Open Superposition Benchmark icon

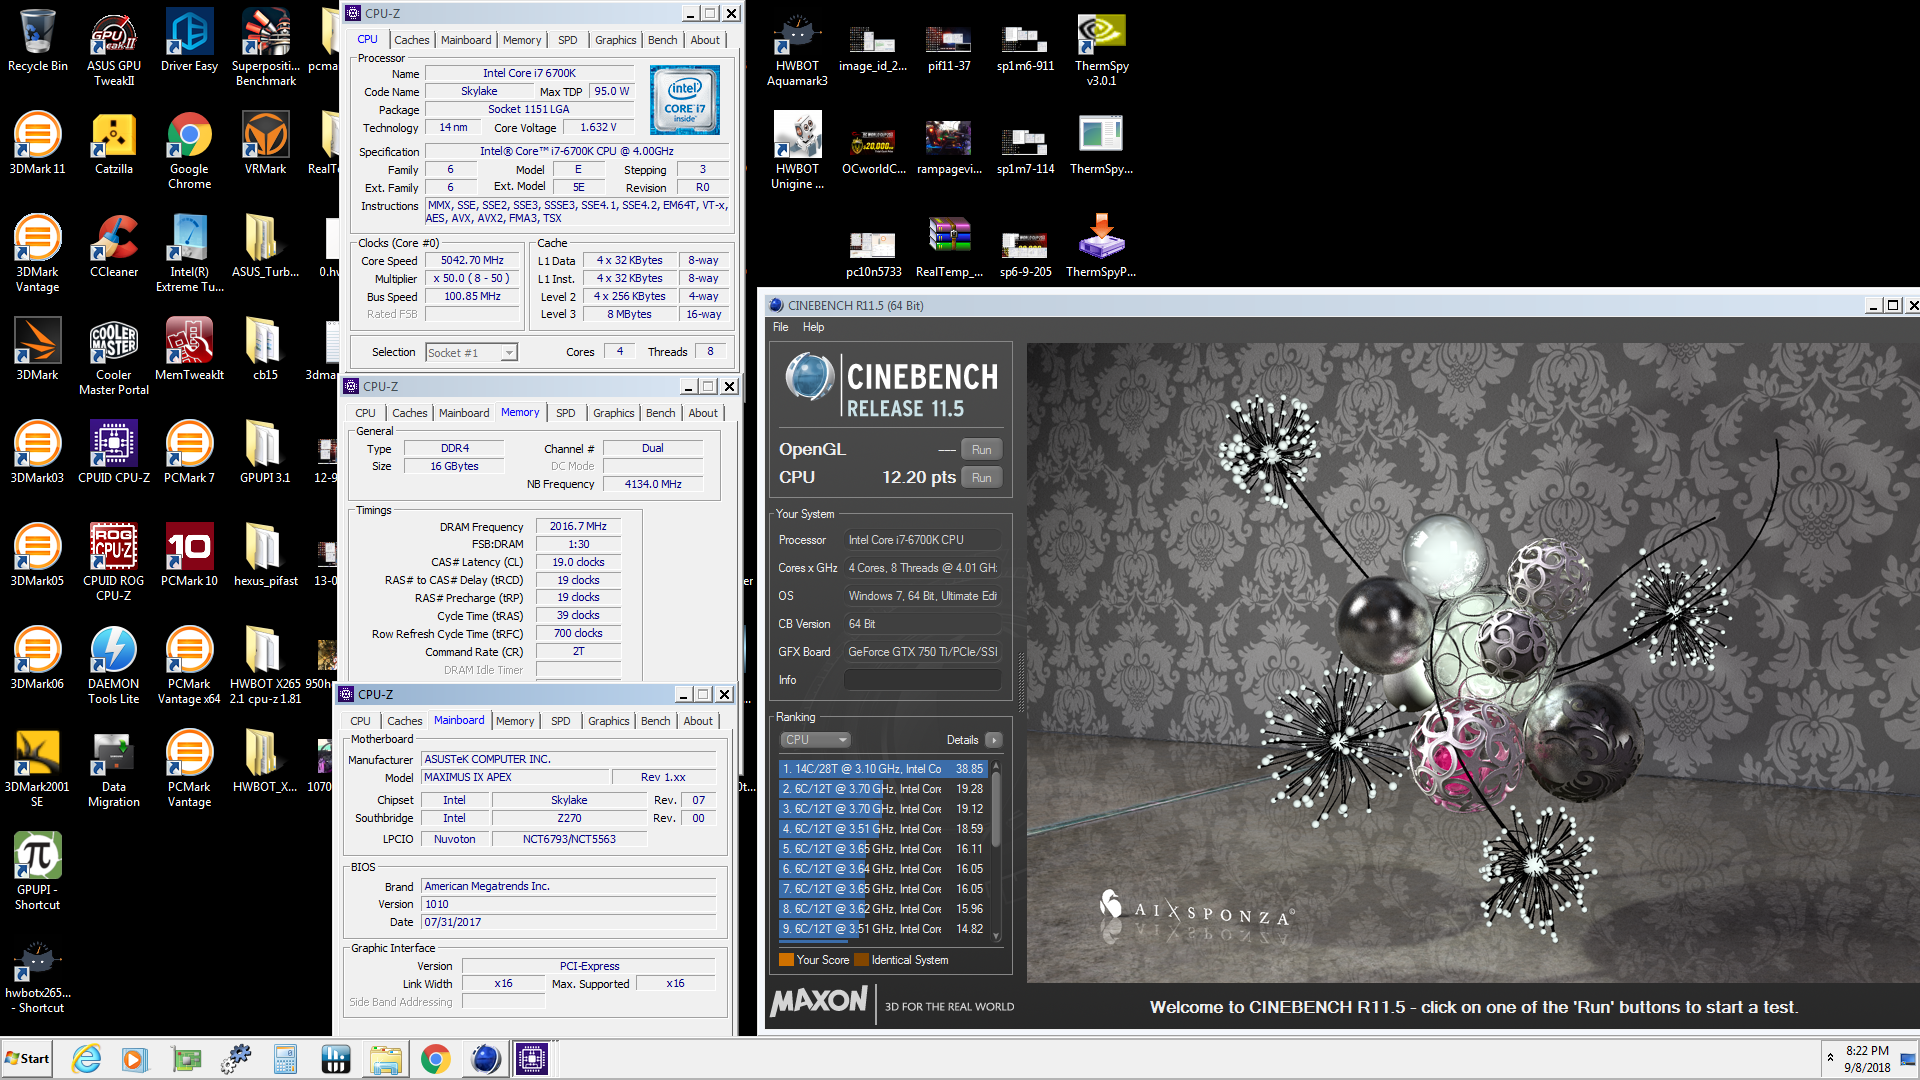point(265,49)
